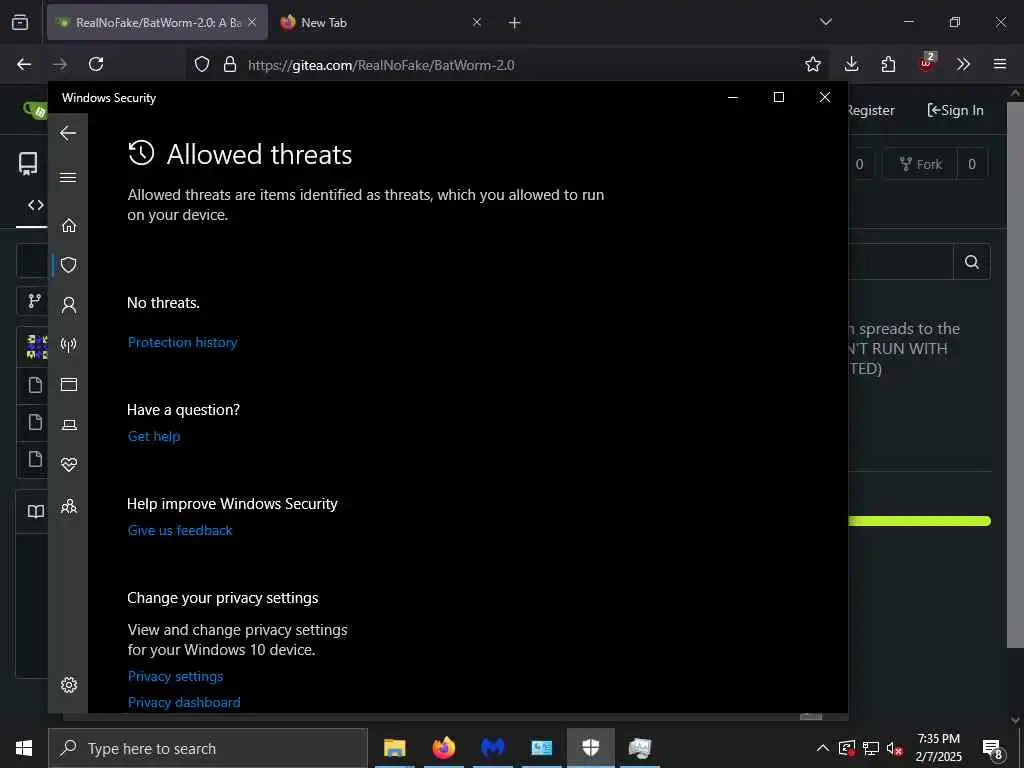Viewport: 1024px width, 768px height.
Task: Click the volume muted tray icon
Action: pos(894,748)
